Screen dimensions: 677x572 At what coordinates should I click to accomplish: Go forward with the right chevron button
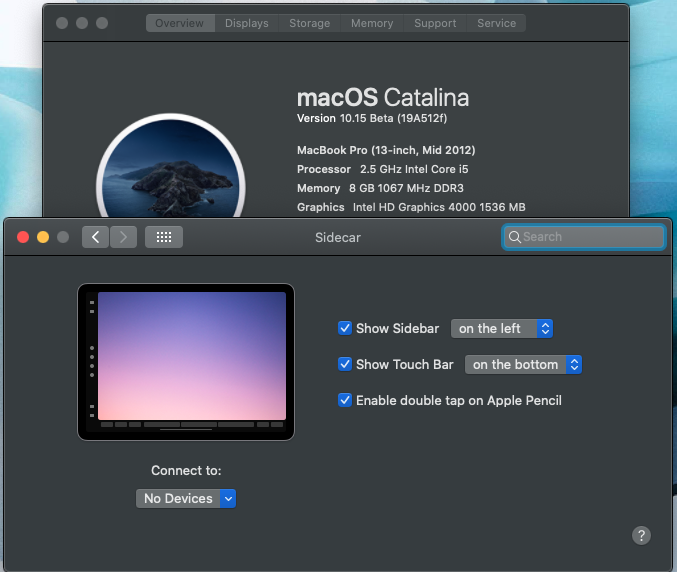(x=123, y=237)
